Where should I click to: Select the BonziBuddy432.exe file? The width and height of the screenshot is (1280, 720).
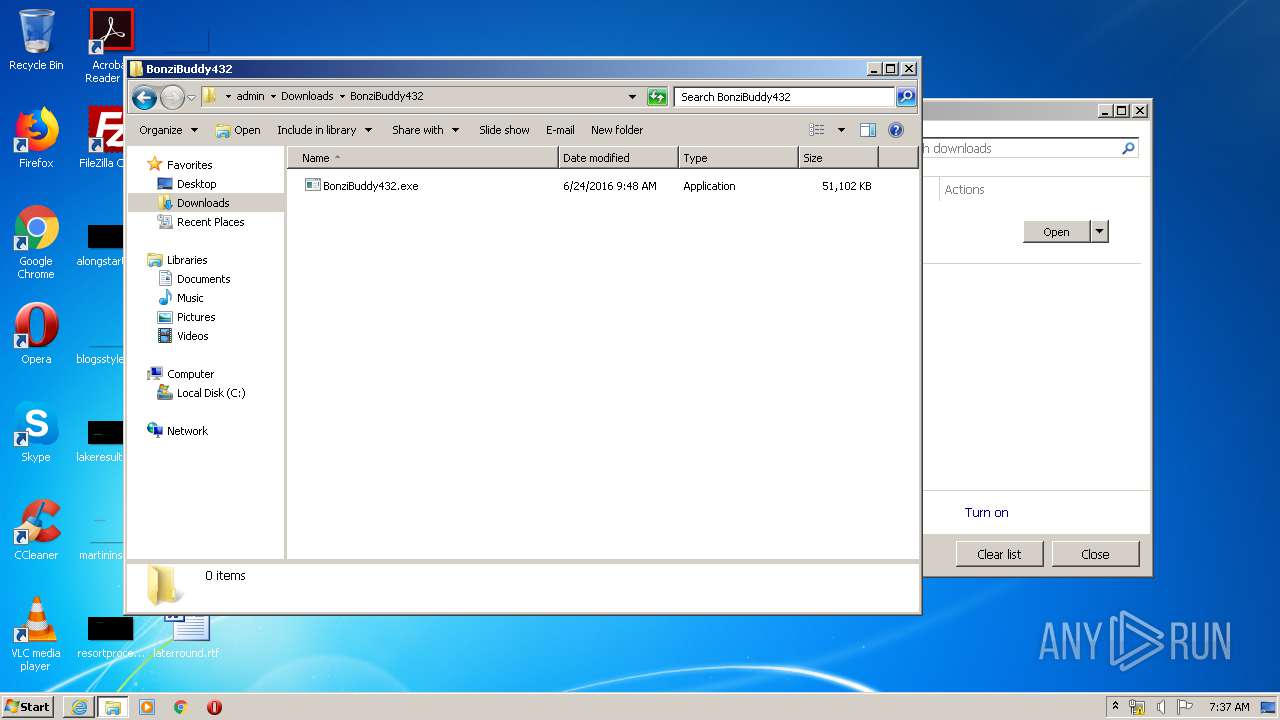coord(362,186)
